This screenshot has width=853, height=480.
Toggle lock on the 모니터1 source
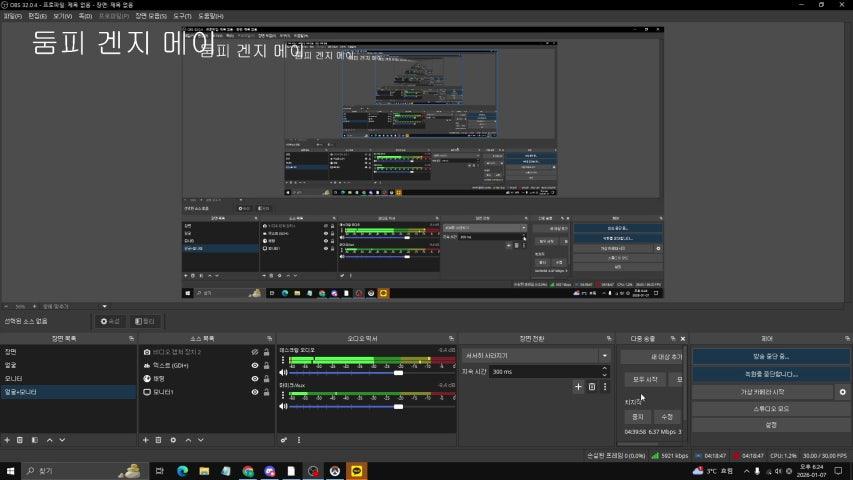pos(266,392)
